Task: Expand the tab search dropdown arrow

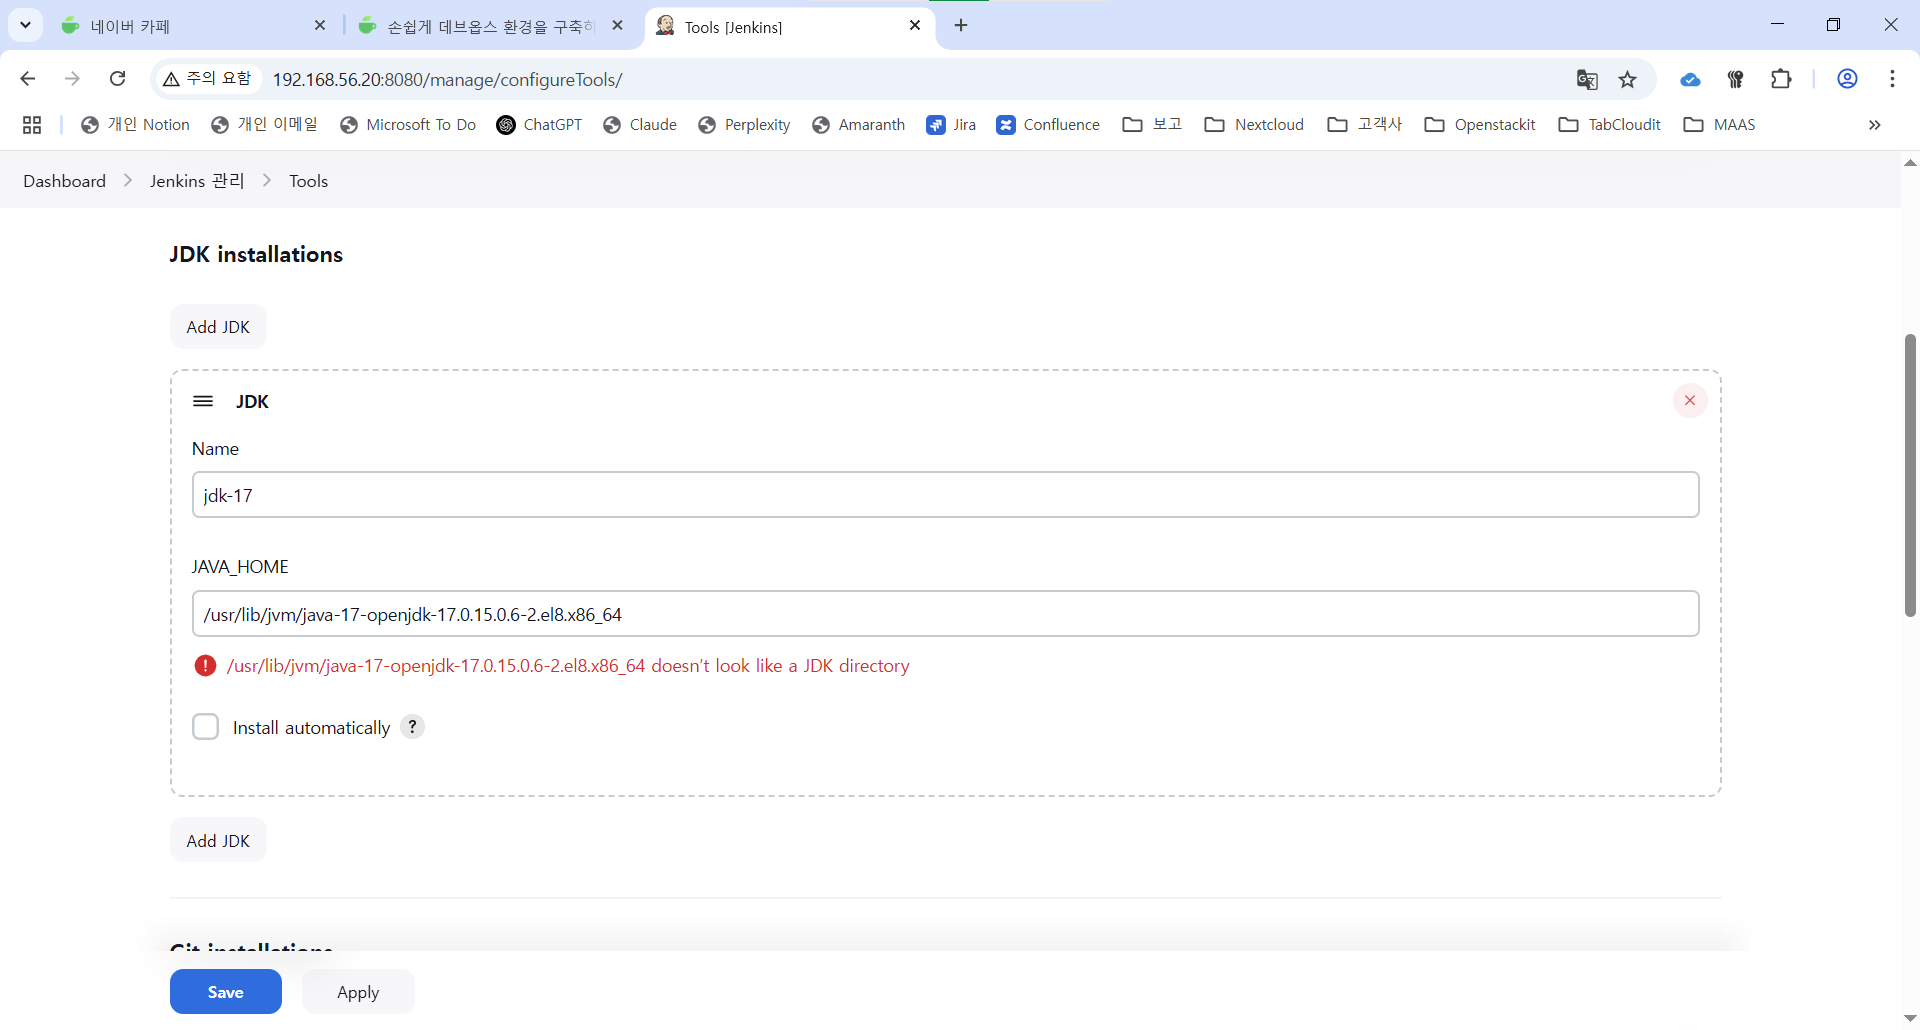Action: coord(25,25)
